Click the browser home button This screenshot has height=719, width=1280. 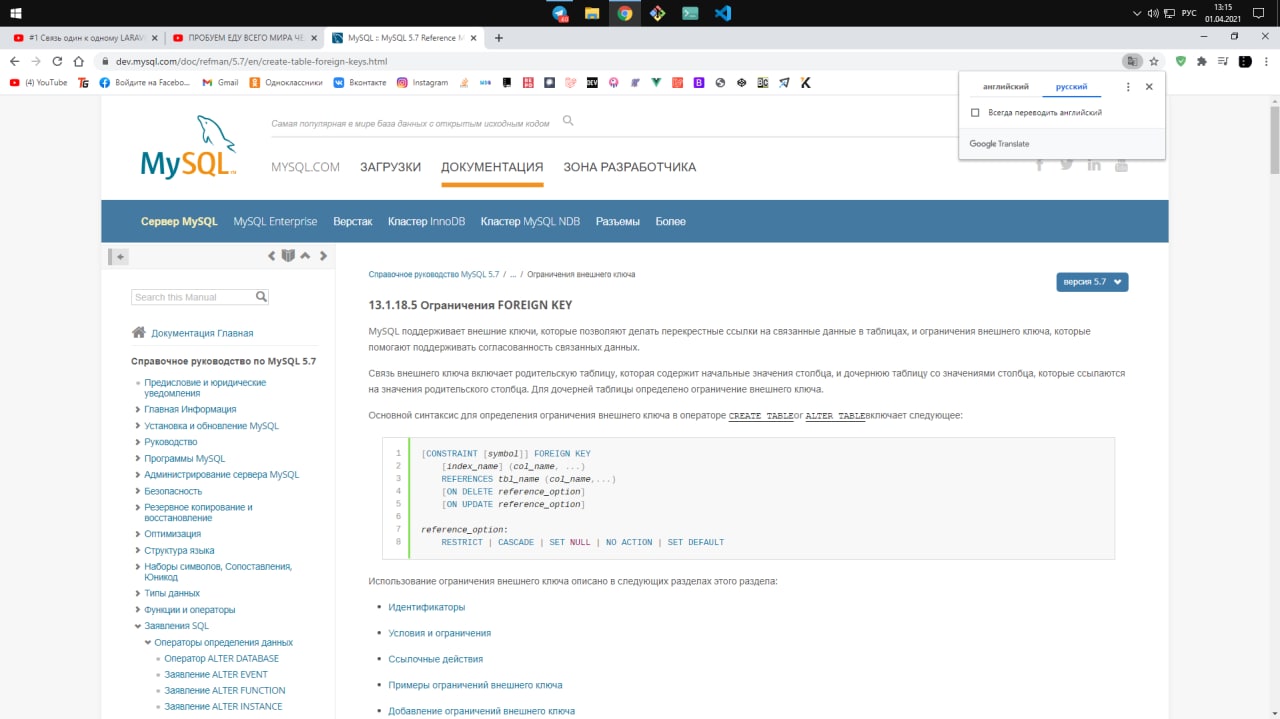click(78, 61)
